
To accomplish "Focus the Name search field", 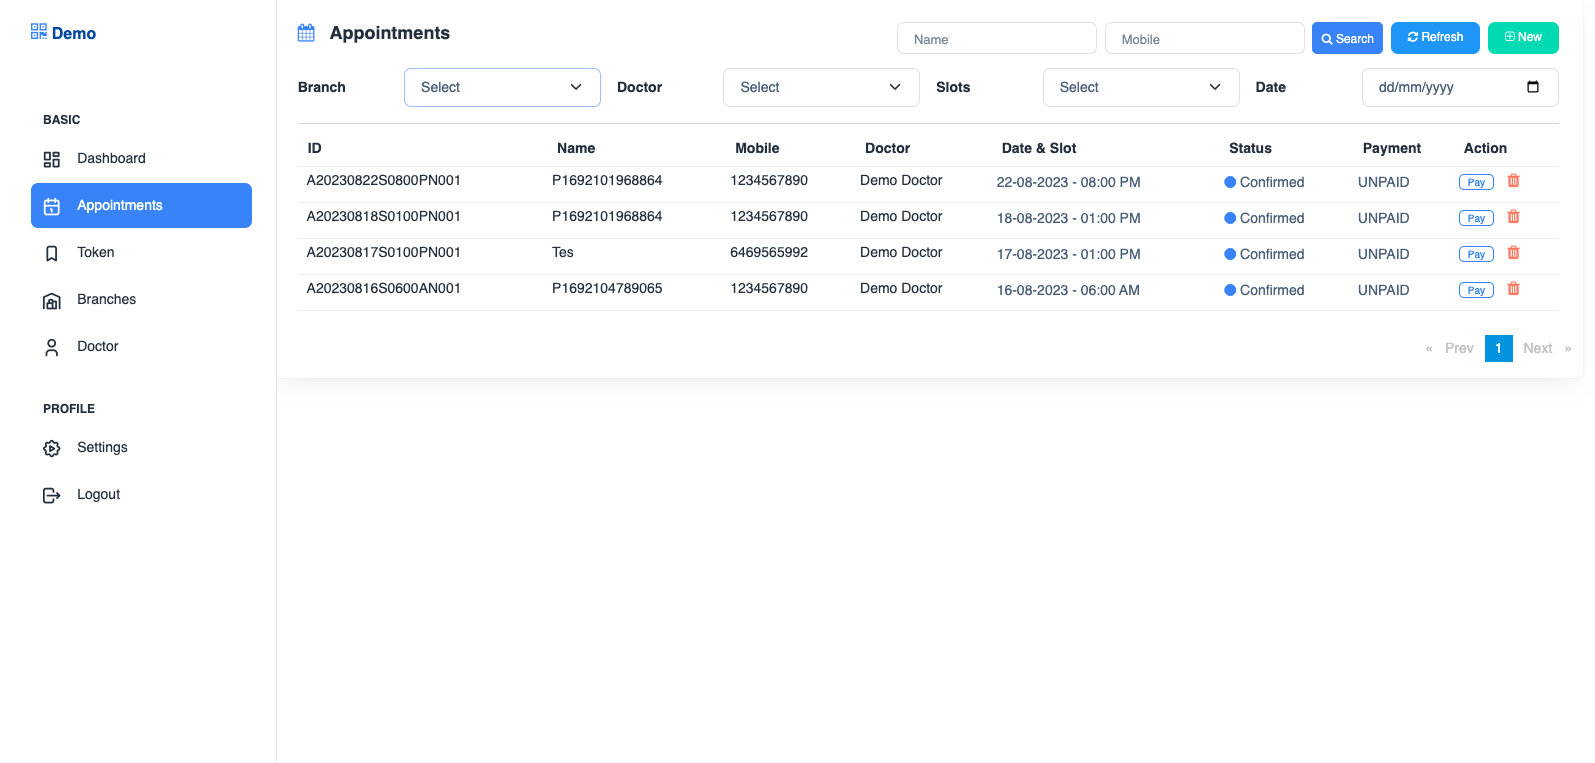I will click(997, 38).
